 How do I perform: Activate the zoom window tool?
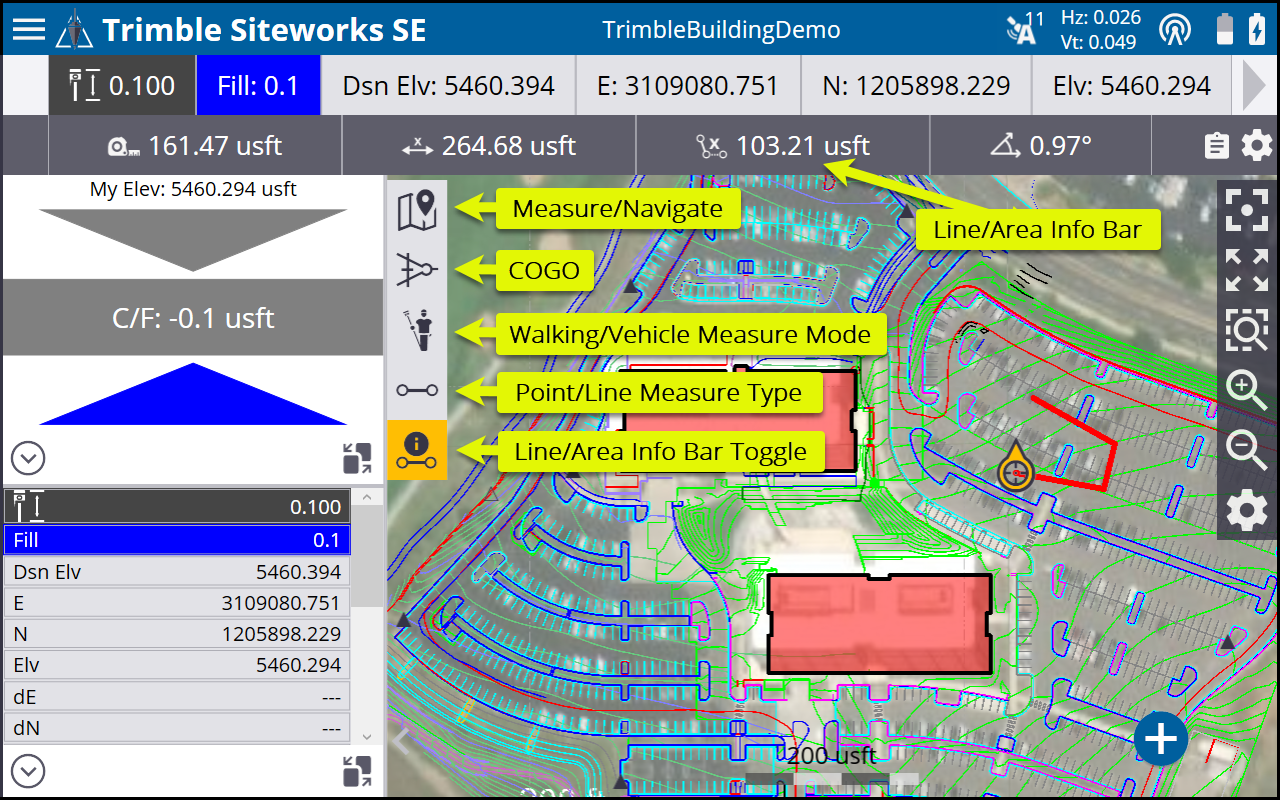(x=1247, y=330)
